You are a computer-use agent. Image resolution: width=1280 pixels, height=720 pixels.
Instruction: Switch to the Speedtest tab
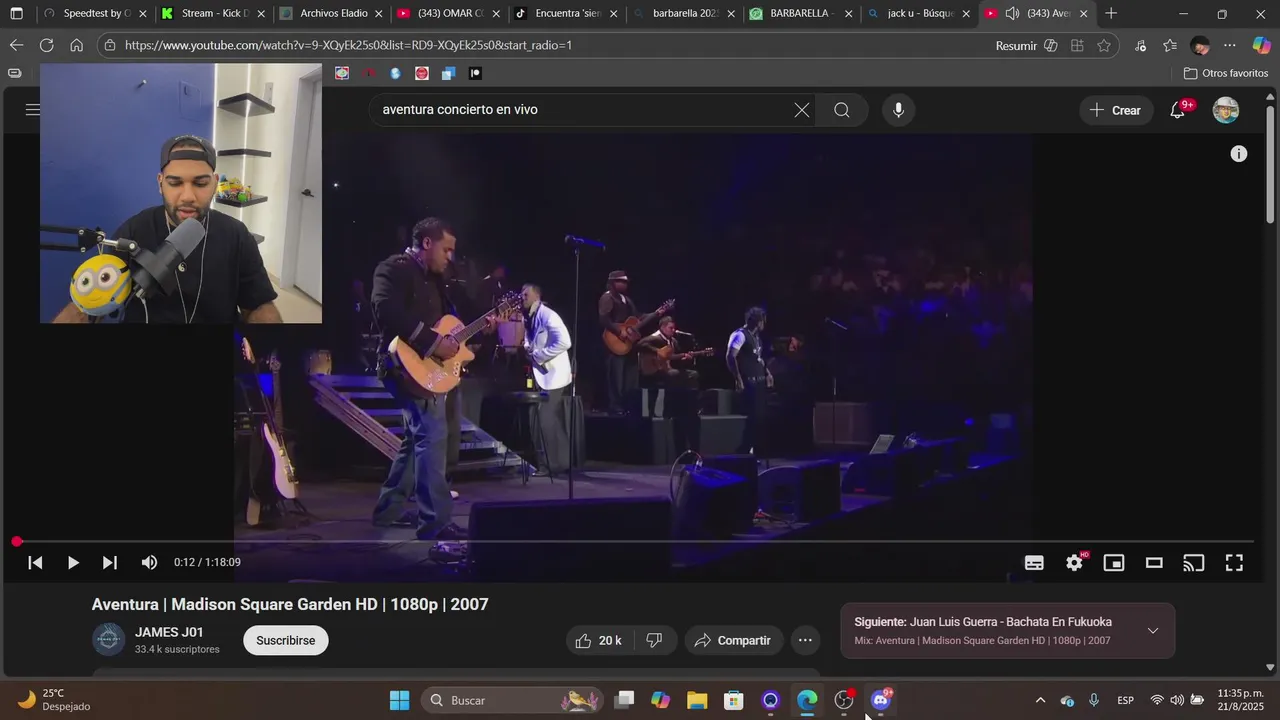click(x=96, y=14)
